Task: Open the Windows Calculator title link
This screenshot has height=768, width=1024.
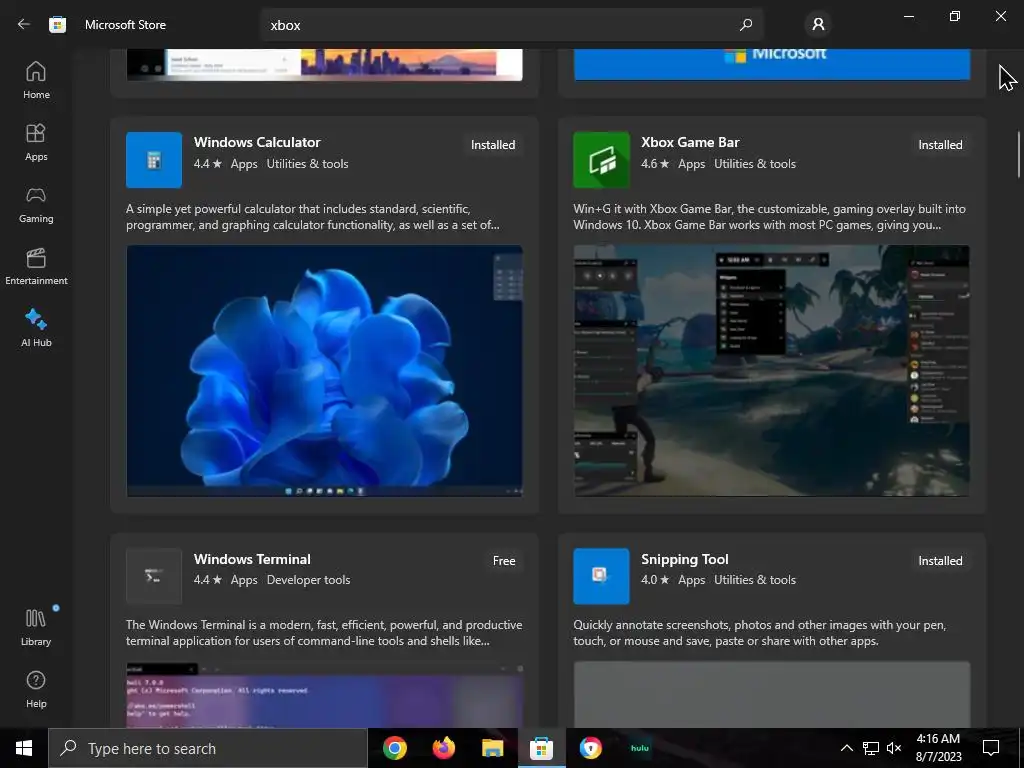Action: pos(257,142)
